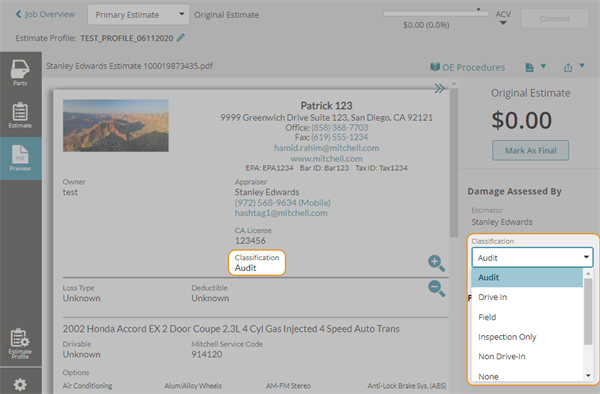Choose None classification
Viewport: 600px width, 394px height.
(527, 376)
